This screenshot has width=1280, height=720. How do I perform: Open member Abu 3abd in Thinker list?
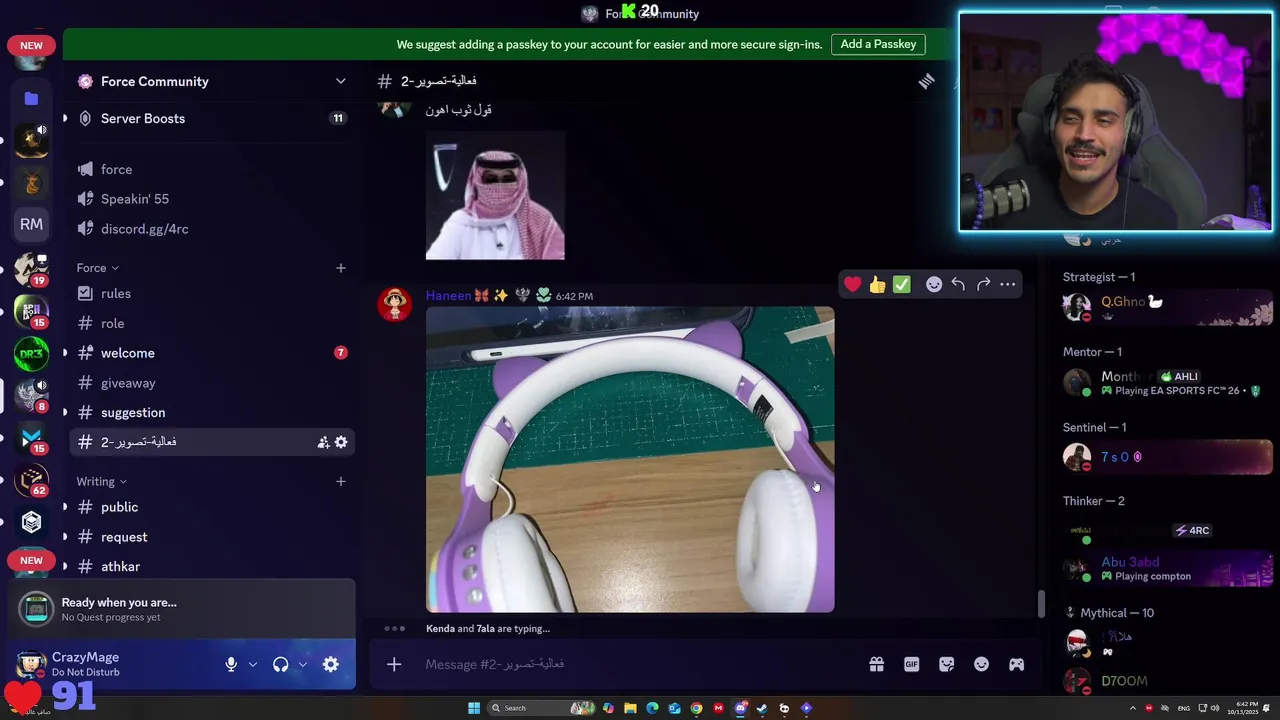(1166, 568)
